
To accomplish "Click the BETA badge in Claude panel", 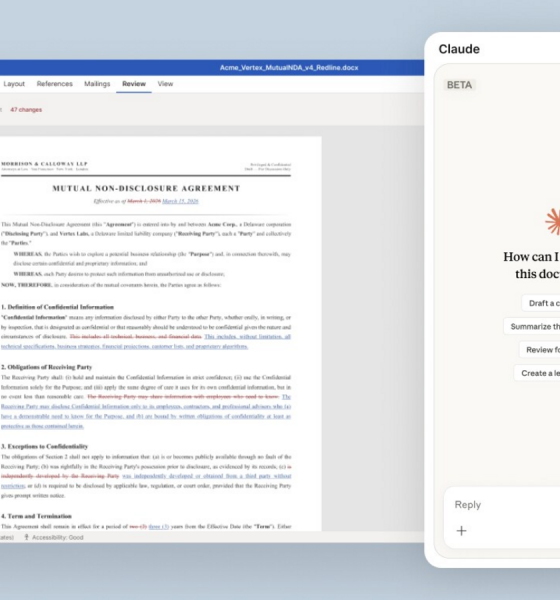I will pos(459,85).
